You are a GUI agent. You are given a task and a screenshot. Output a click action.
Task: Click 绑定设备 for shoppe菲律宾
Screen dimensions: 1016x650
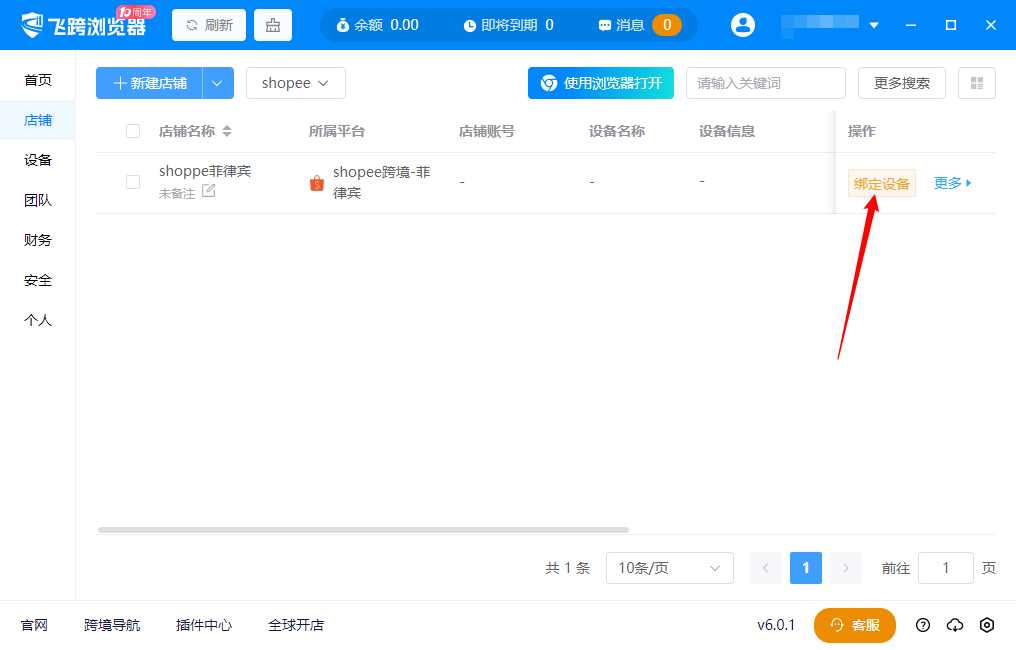tap(881, 183)
